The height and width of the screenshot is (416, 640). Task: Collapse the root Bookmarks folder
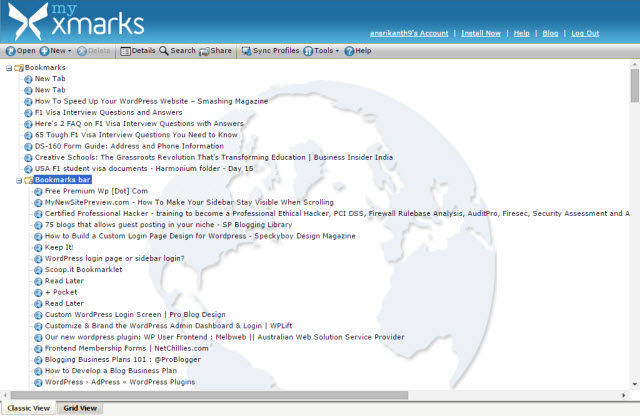[9, 68]
